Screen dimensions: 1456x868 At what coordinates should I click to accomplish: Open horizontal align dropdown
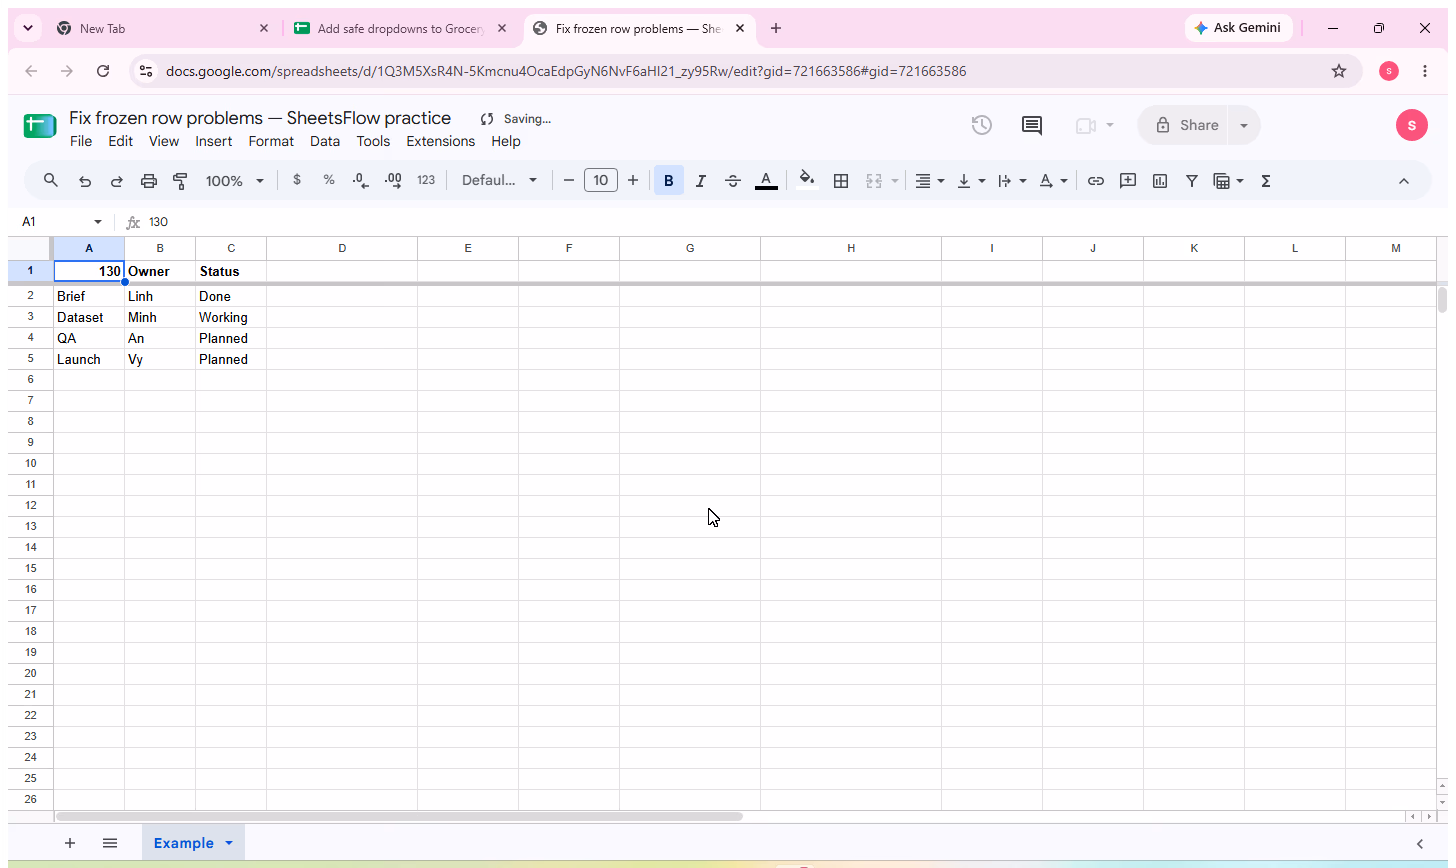click(x=930, y=181)
